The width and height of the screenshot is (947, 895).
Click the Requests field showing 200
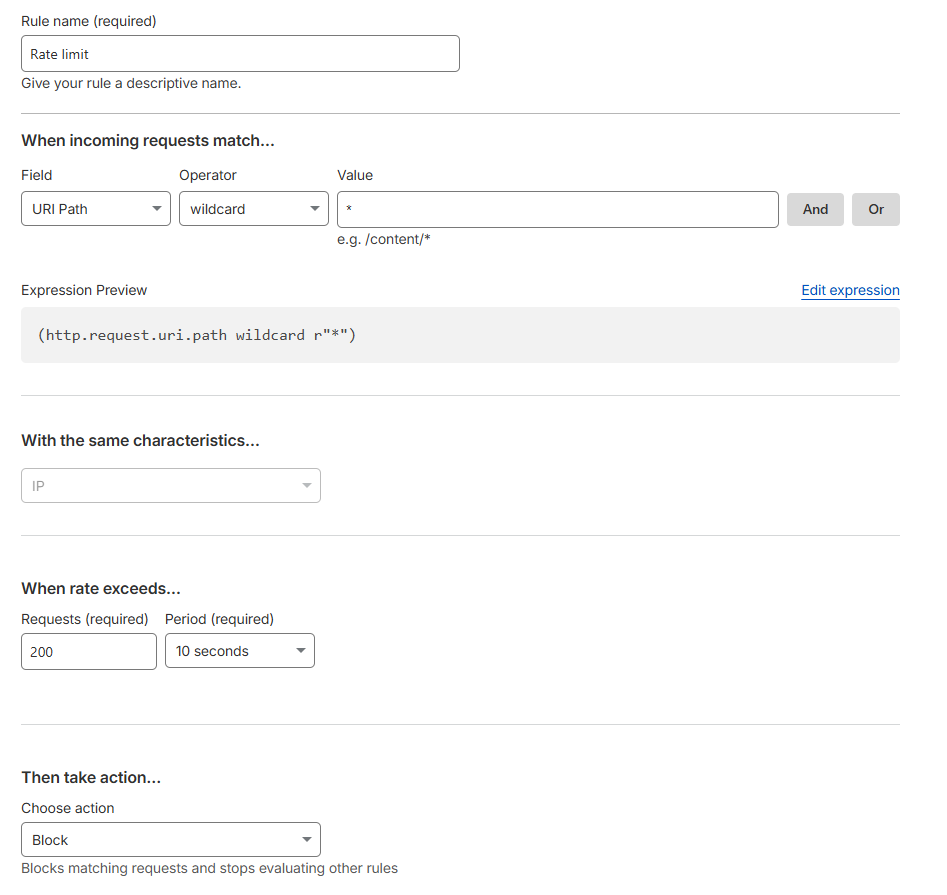(x=89, y=651)
